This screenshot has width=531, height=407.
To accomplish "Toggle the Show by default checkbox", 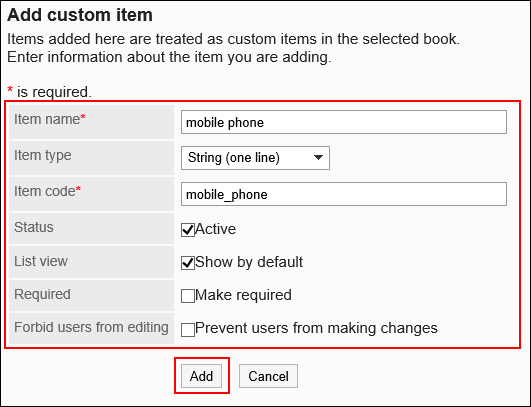I will click(188, 263).
